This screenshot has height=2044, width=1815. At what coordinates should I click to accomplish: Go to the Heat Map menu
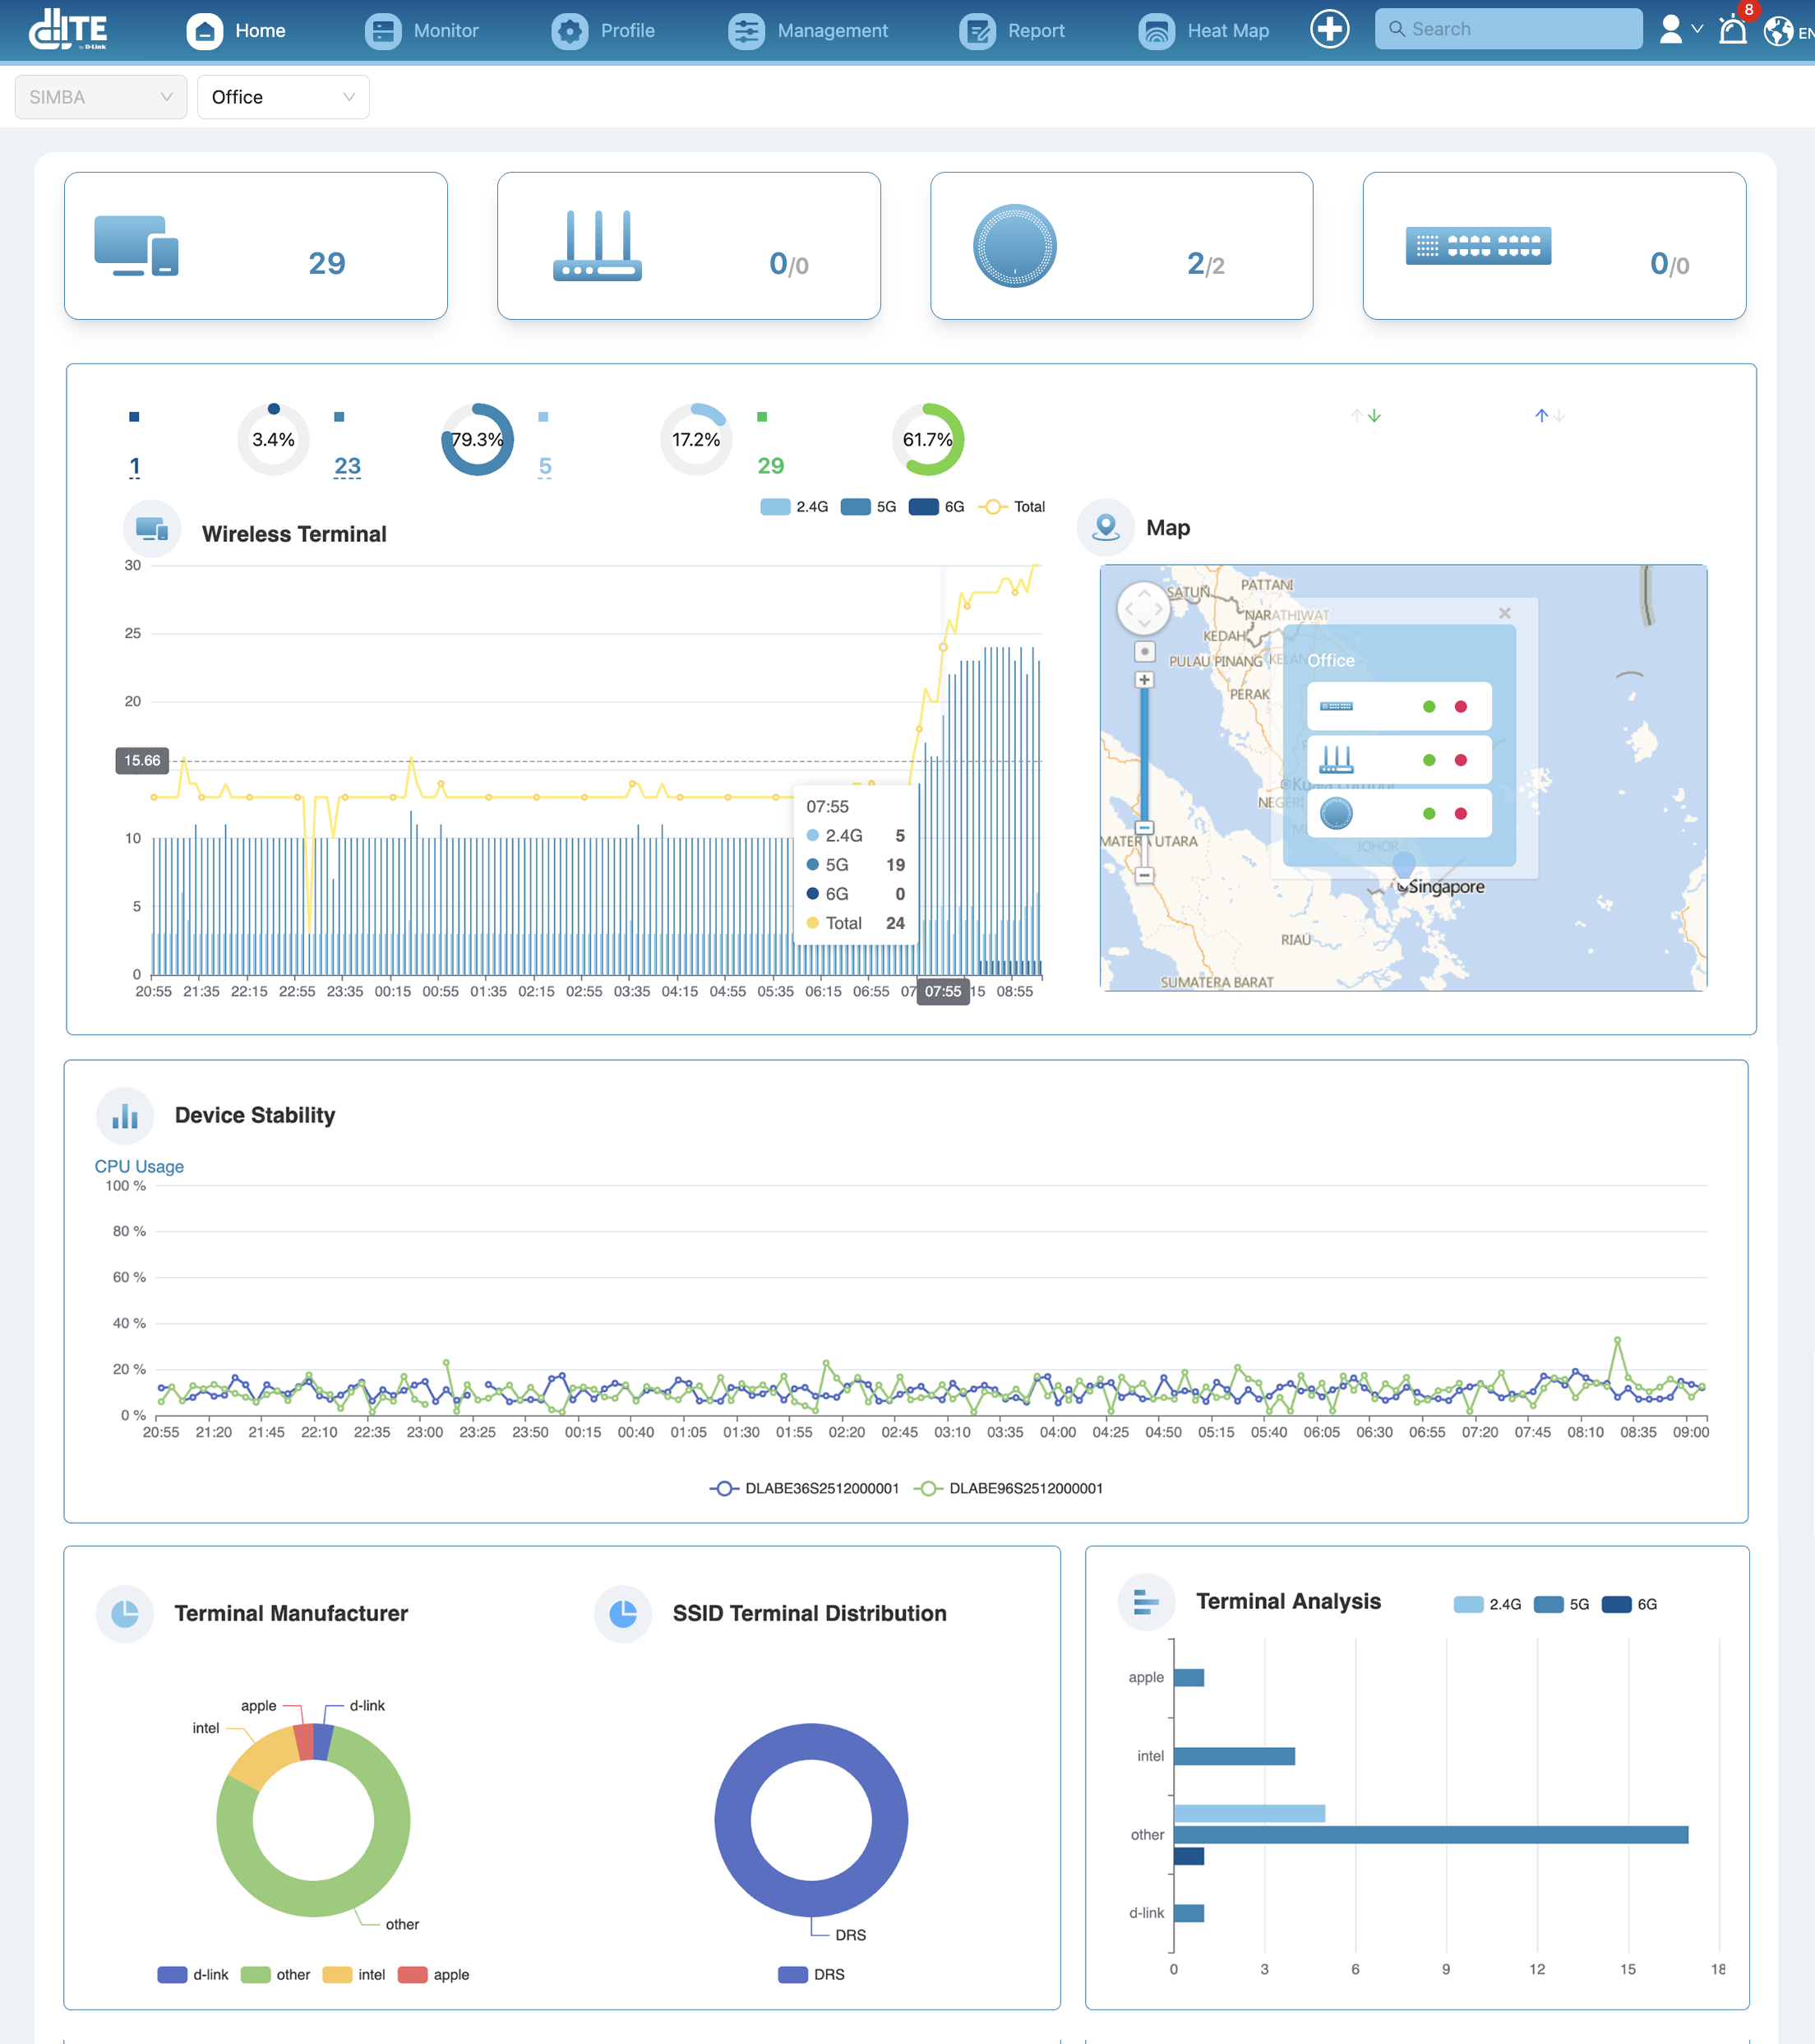[1203, 31]
